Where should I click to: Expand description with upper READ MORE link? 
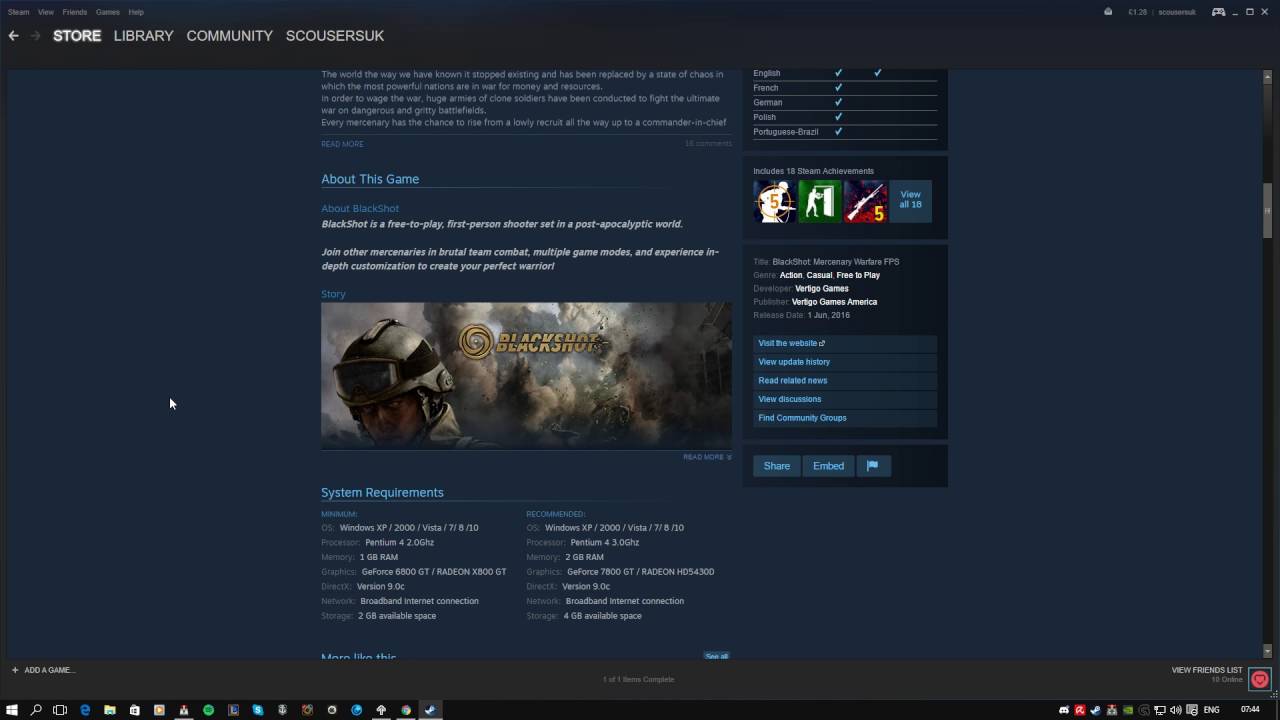point(342,144)
